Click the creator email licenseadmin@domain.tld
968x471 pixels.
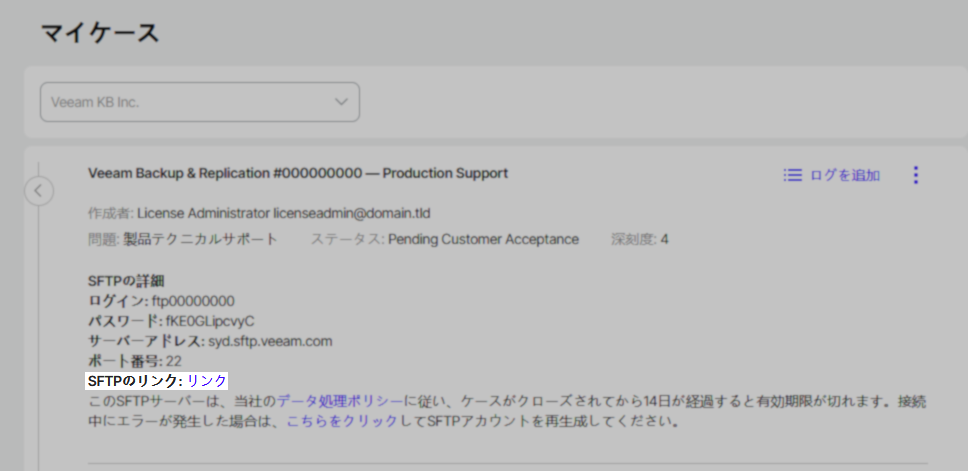point(352,214)
